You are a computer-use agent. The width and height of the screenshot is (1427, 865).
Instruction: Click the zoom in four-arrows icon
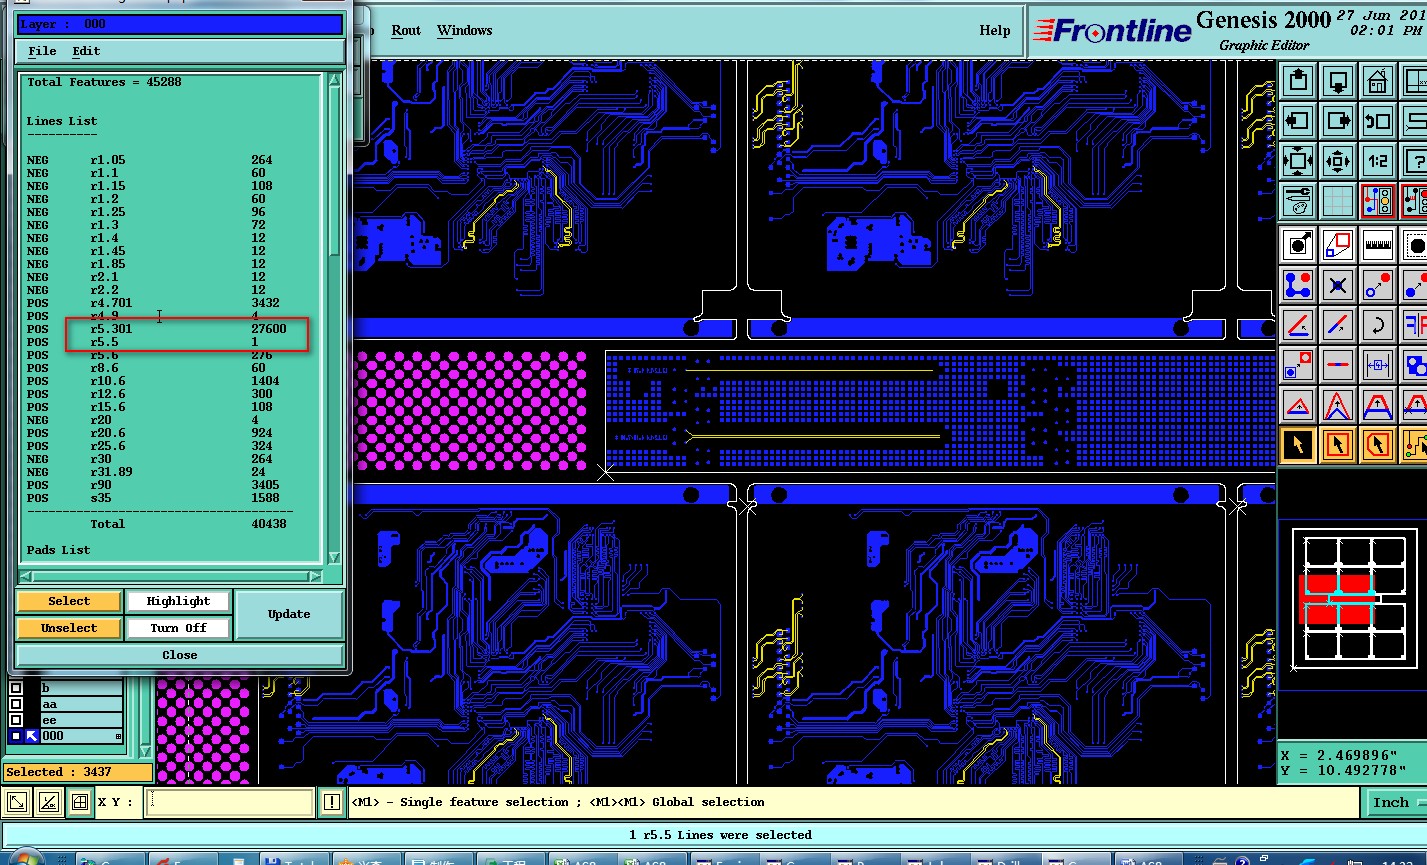click(x=1298, y=161)
